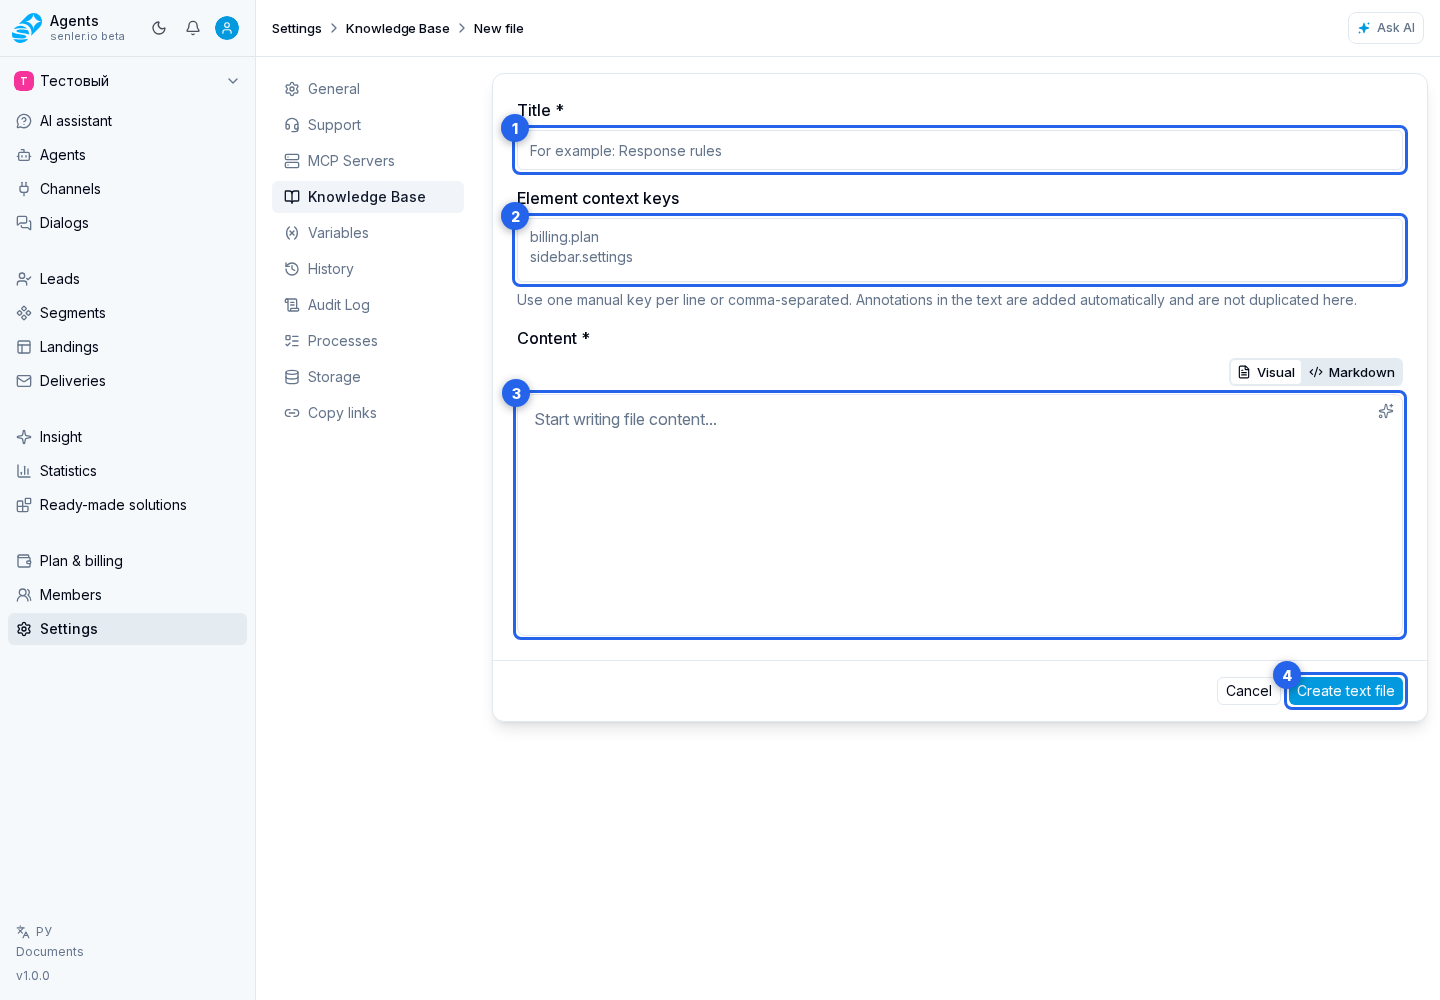
Task: Click the Landings layout icon
Action: (24, 347)
